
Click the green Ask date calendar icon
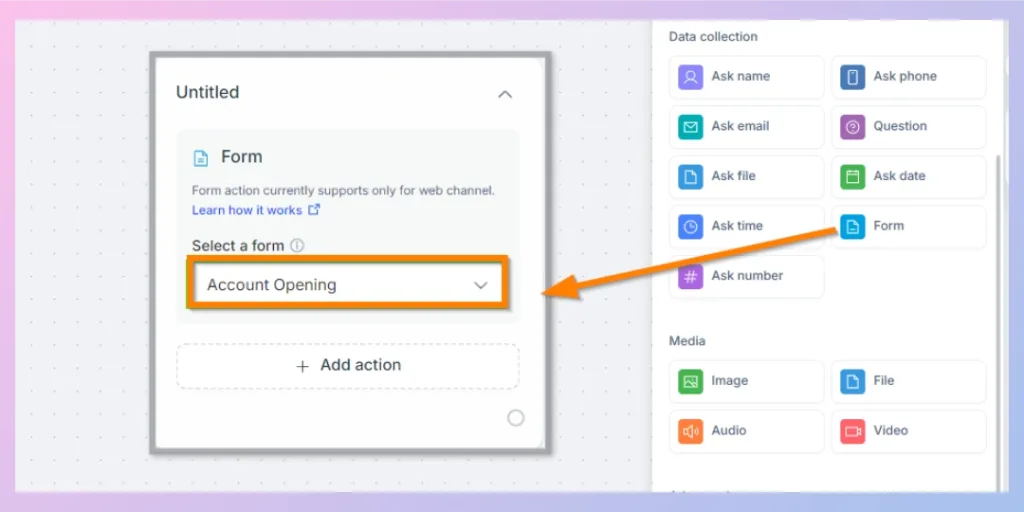point(852,176)
